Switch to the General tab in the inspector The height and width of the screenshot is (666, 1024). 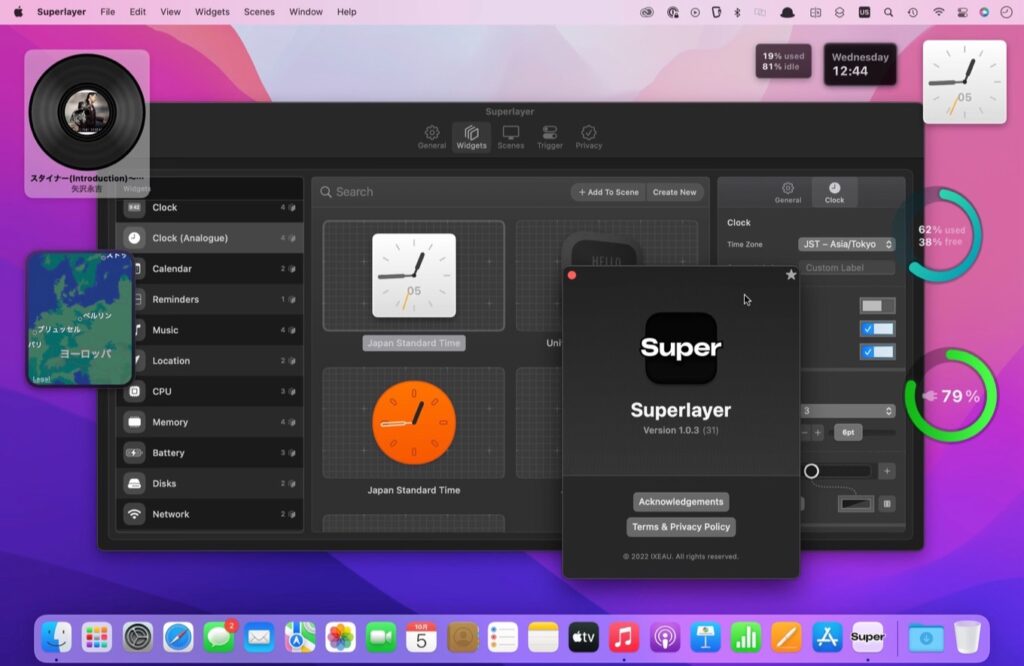789,192
